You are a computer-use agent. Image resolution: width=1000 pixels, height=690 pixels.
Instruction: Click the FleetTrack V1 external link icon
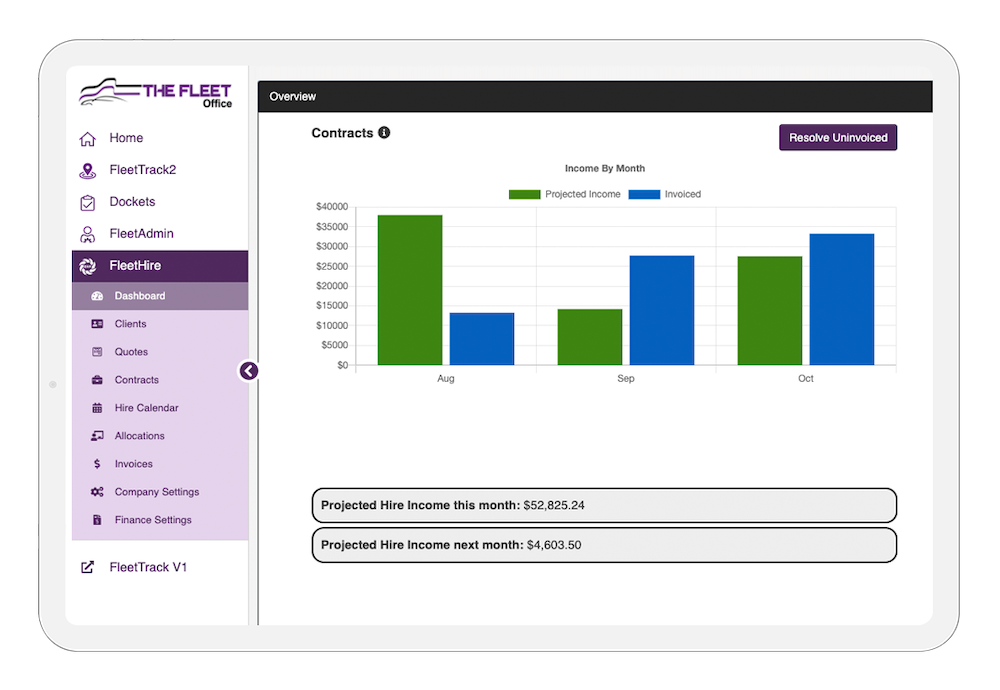pos(87,568)
